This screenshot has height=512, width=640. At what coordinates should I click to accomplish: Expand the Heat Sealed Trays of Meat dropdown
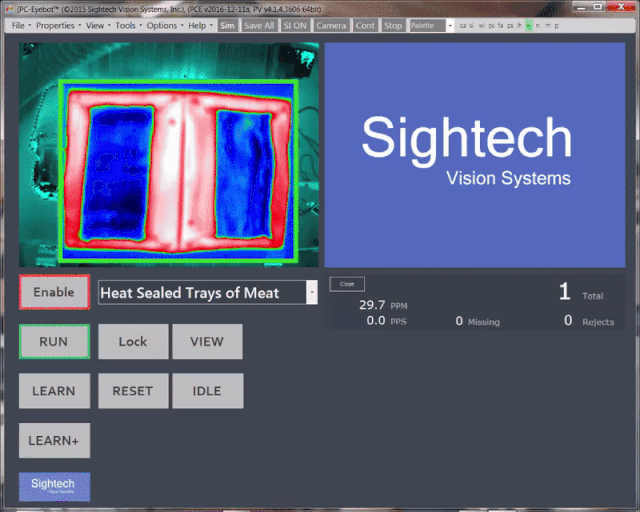(x=312, y=292)
